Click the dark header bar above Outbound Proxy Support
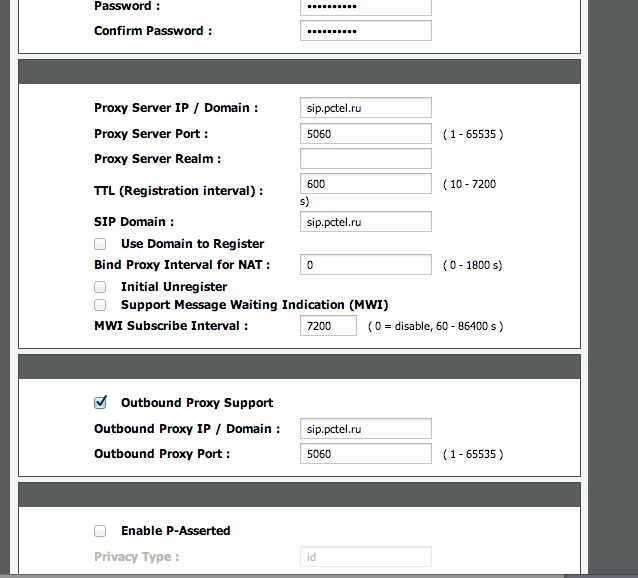This screenshot has height=578, width=638. [299, 366]
